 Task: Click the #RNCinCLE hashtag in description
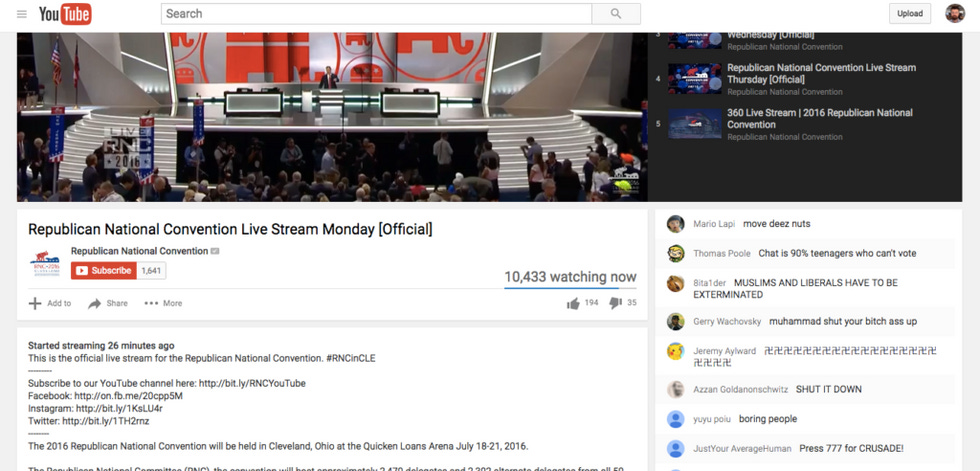pos(351,359)
